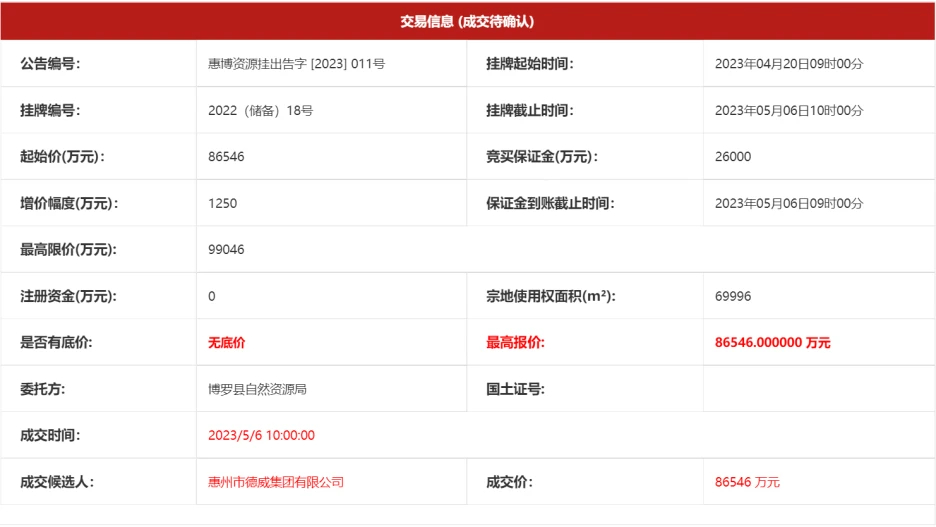Click the highest bid 86546.000000 万元
This screenshot has width=936, height=527.
click(772, 343)
